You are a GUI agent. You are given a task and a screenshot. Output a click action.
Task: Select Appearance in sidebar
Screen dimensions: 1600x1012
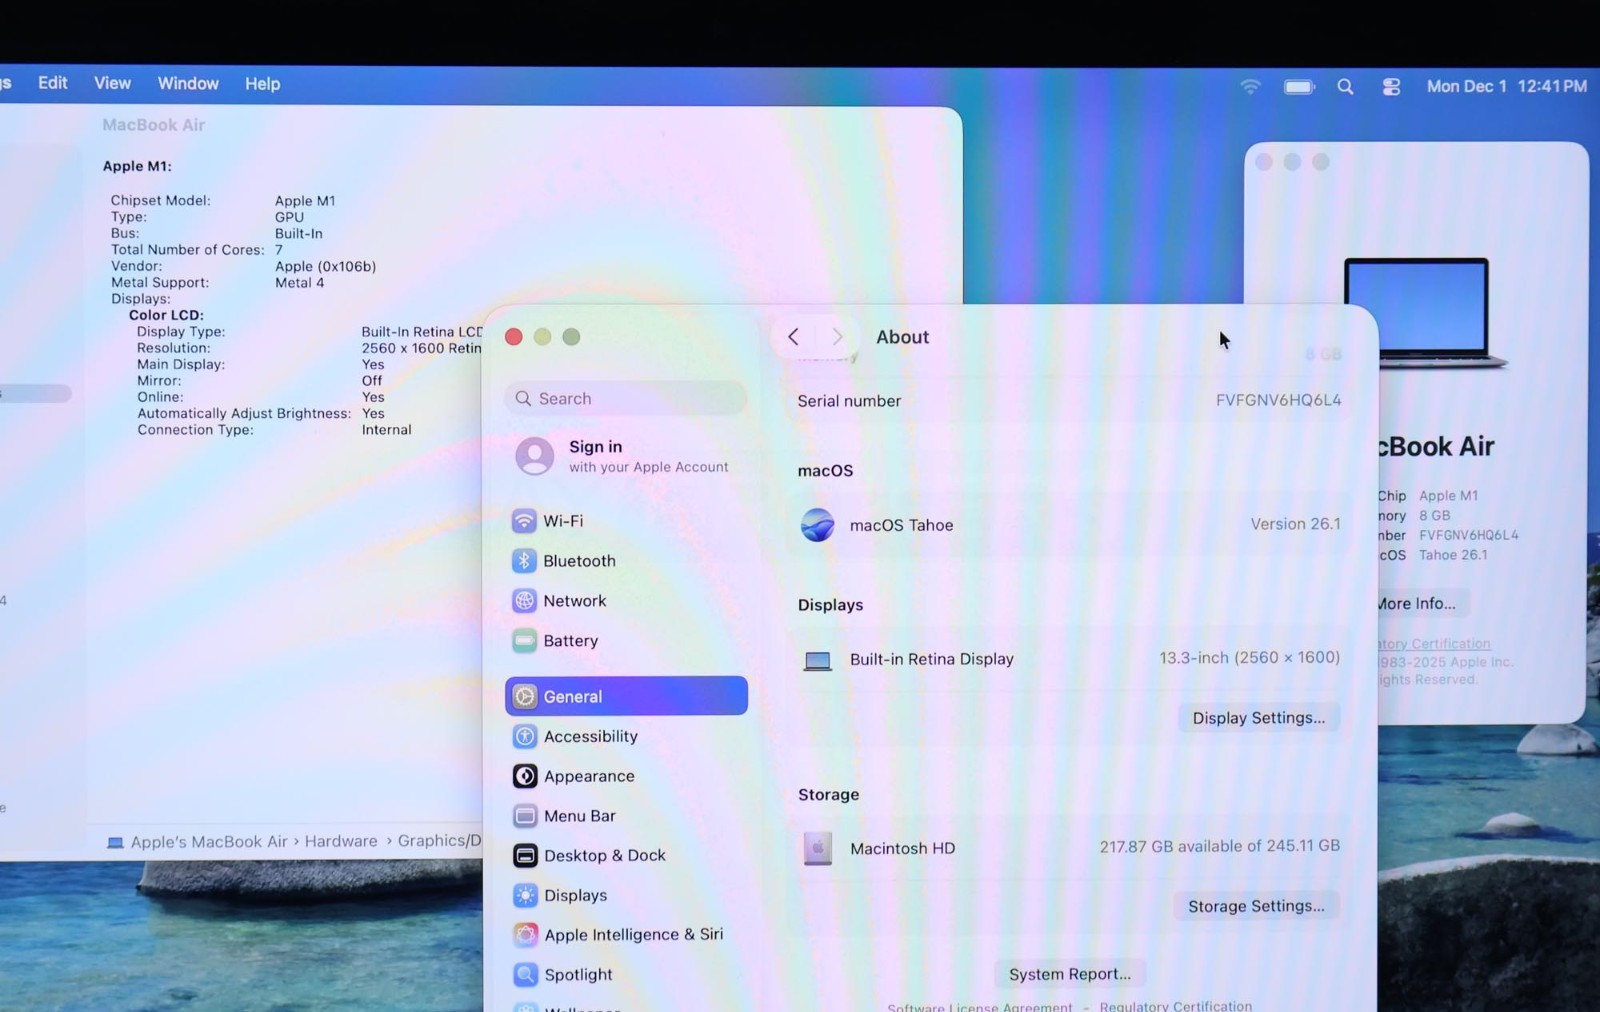[x=588, y=776]
